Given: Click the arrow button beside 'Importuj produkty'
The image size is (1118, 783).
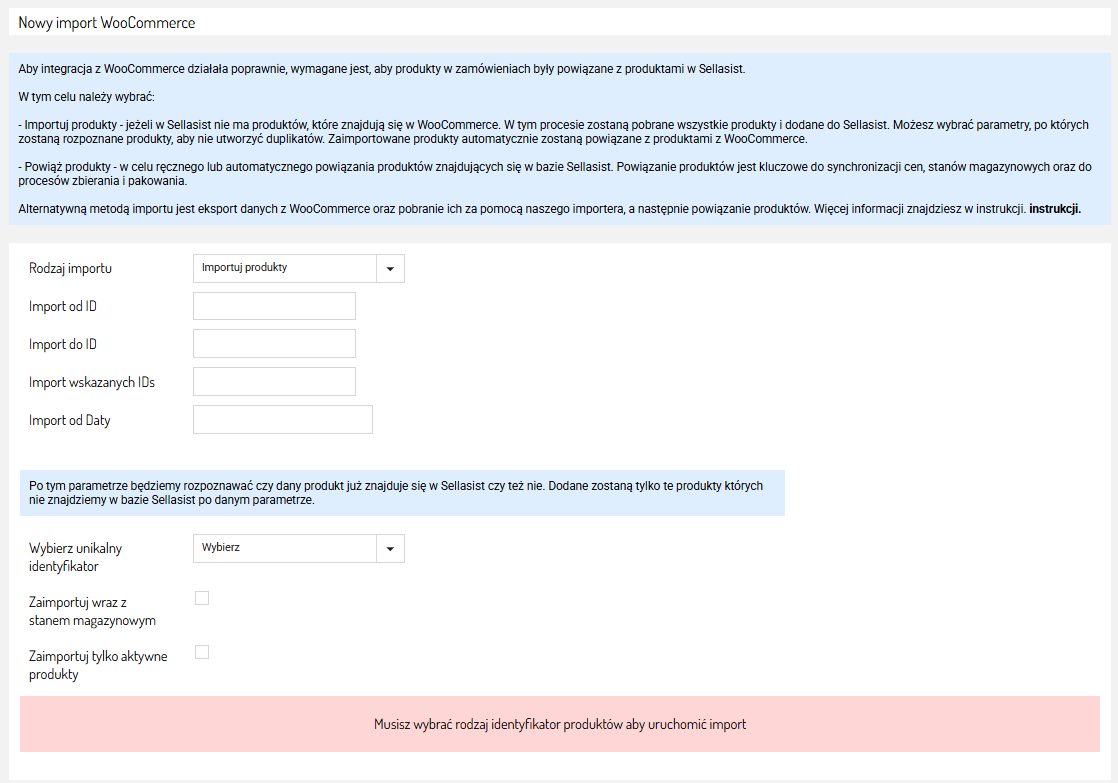Looking at the screenshot, I should tap(390, 268).
